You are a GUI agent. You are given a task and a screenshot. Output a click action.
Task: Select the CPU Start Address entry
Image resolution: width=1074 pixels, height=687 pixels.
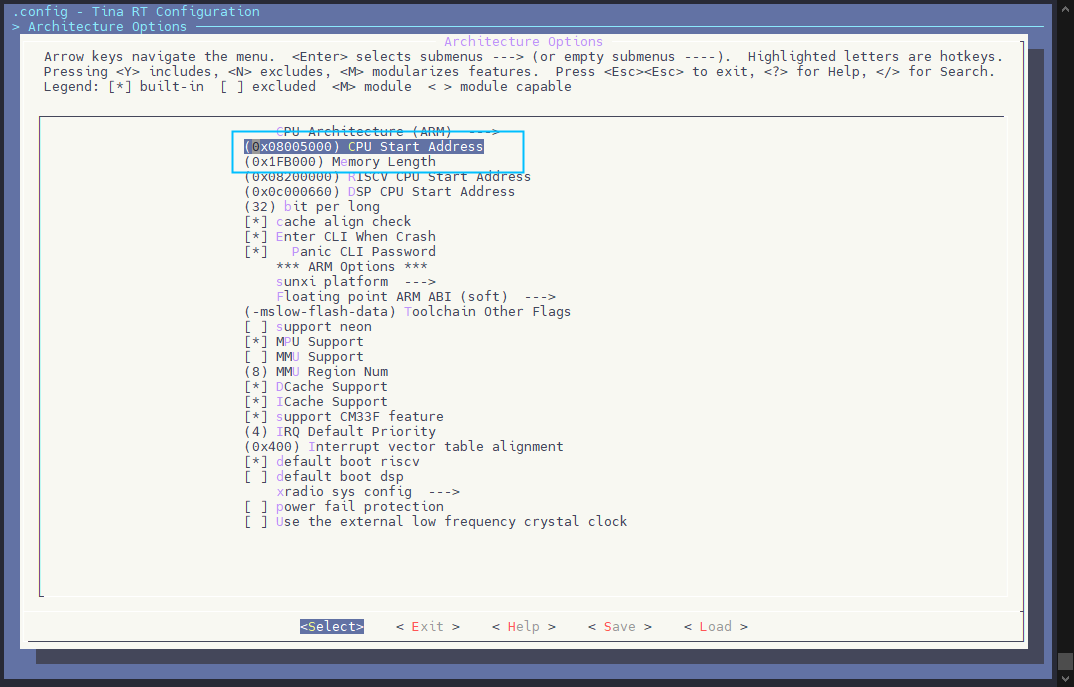coord(363,147)
